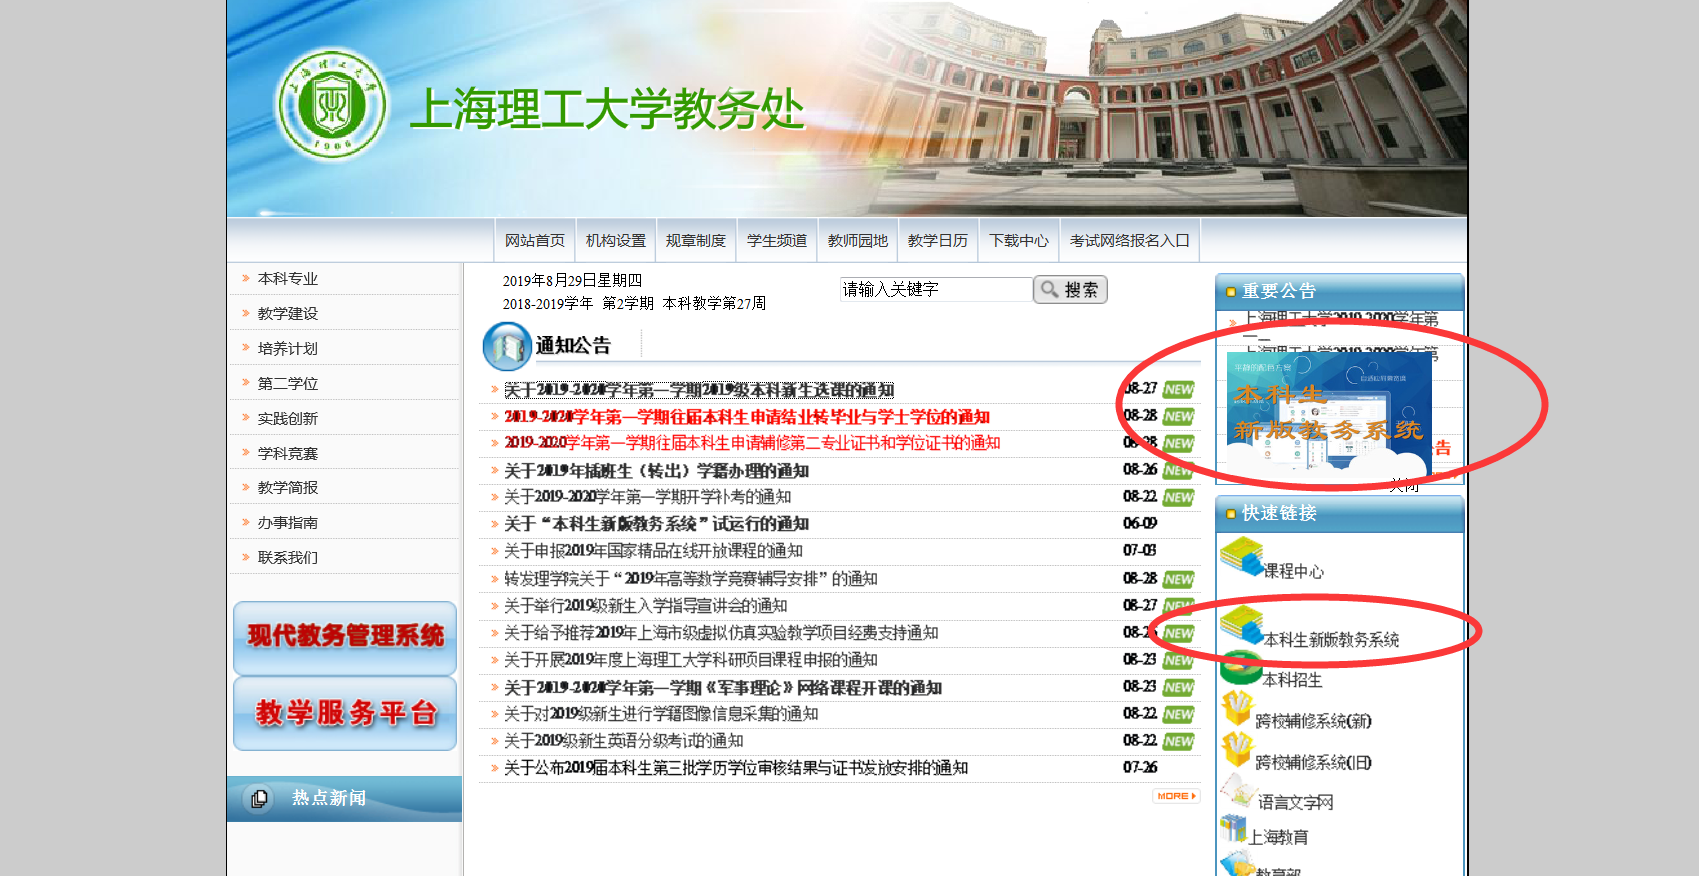Open notice on 第一学期开学补考
This screenshot has width=1699, height=876.
coord(647,497)
